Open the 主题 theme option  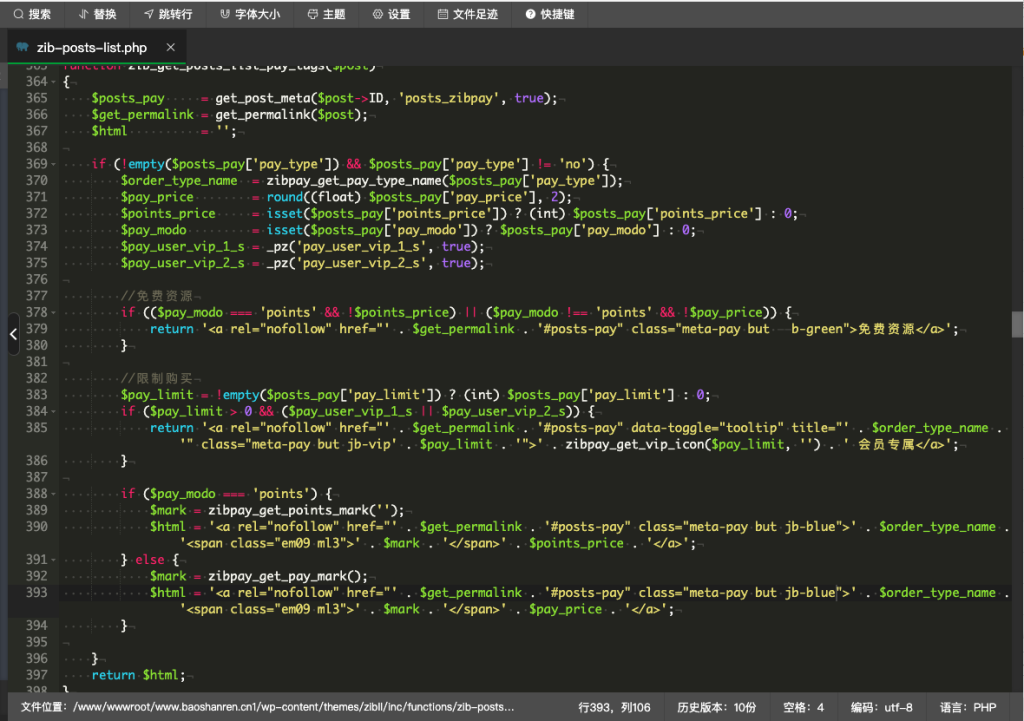[327, 14]
